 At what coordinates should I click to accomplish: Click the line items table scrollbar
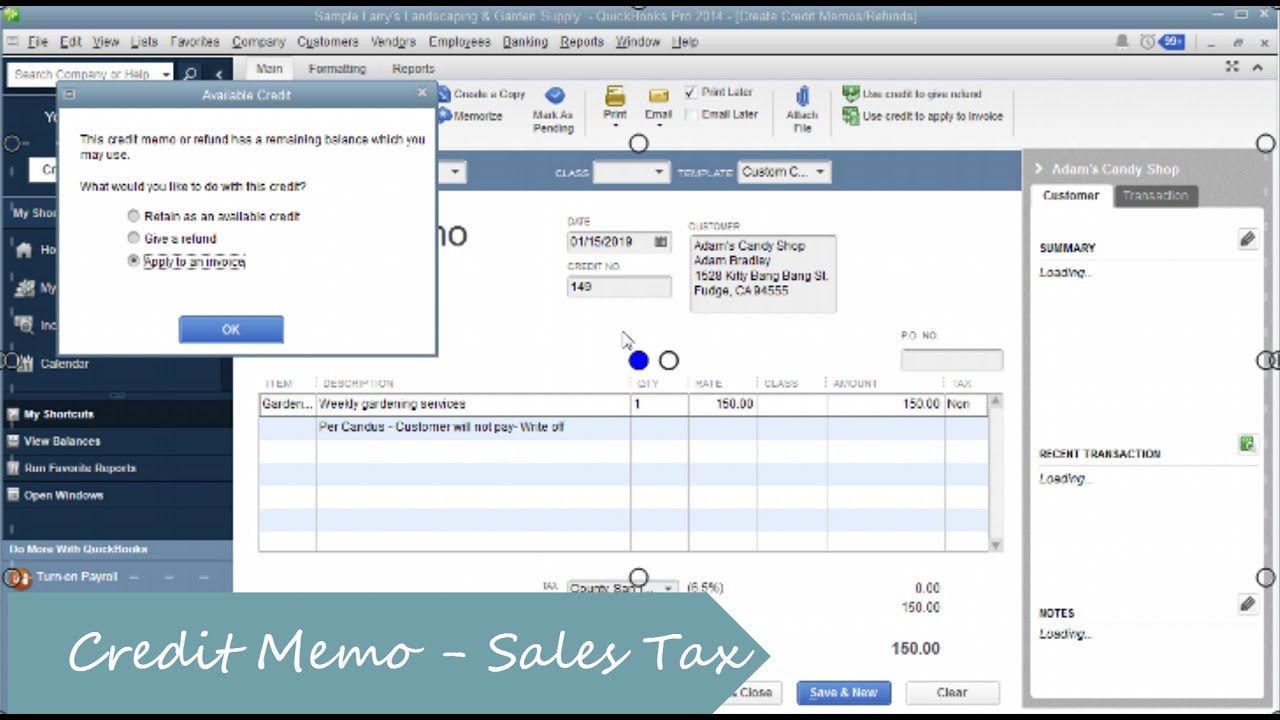pyautogui.click(x=995, y=472)
